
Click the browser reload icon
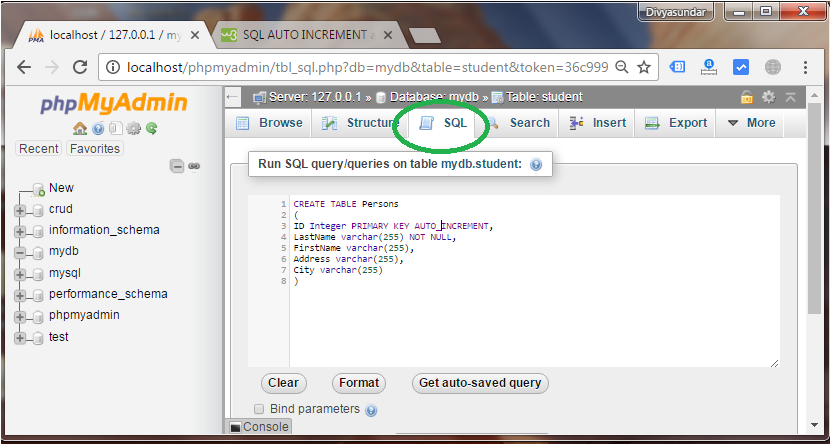click(x=80, y=67)
